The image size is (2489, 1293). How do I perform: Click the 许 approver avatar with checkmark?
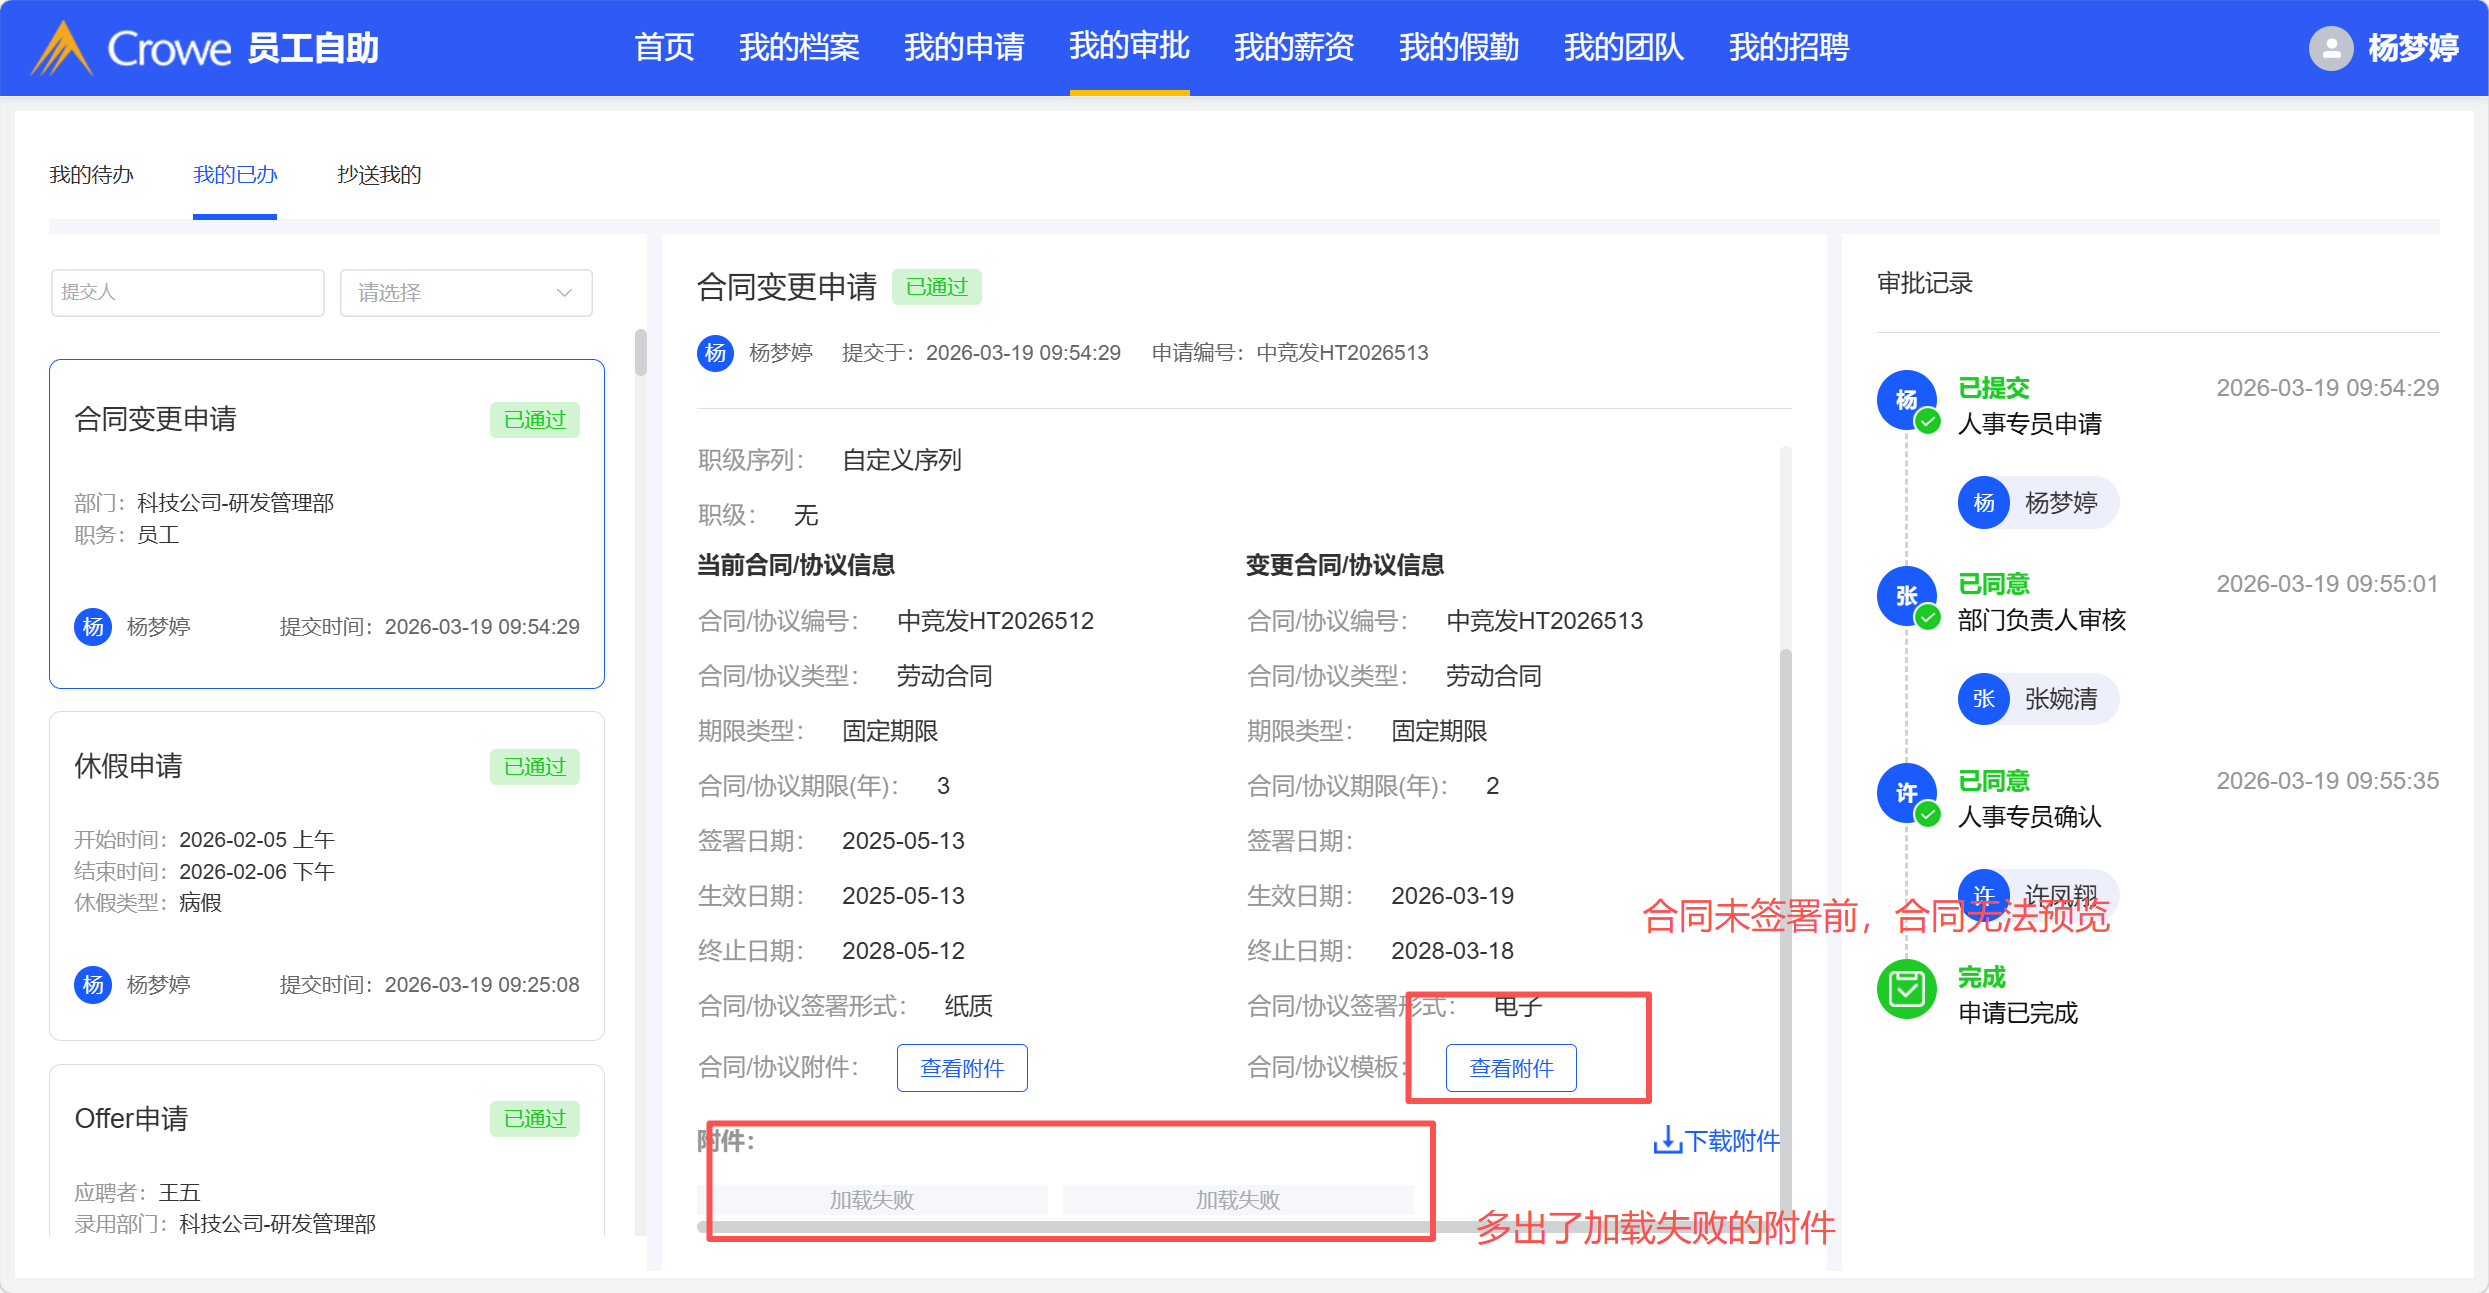click(x=1906, y=793)
